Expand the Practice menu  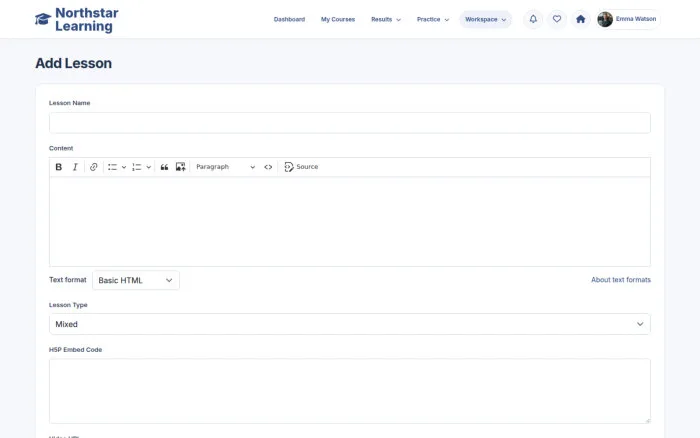click(x=433, y=19)
